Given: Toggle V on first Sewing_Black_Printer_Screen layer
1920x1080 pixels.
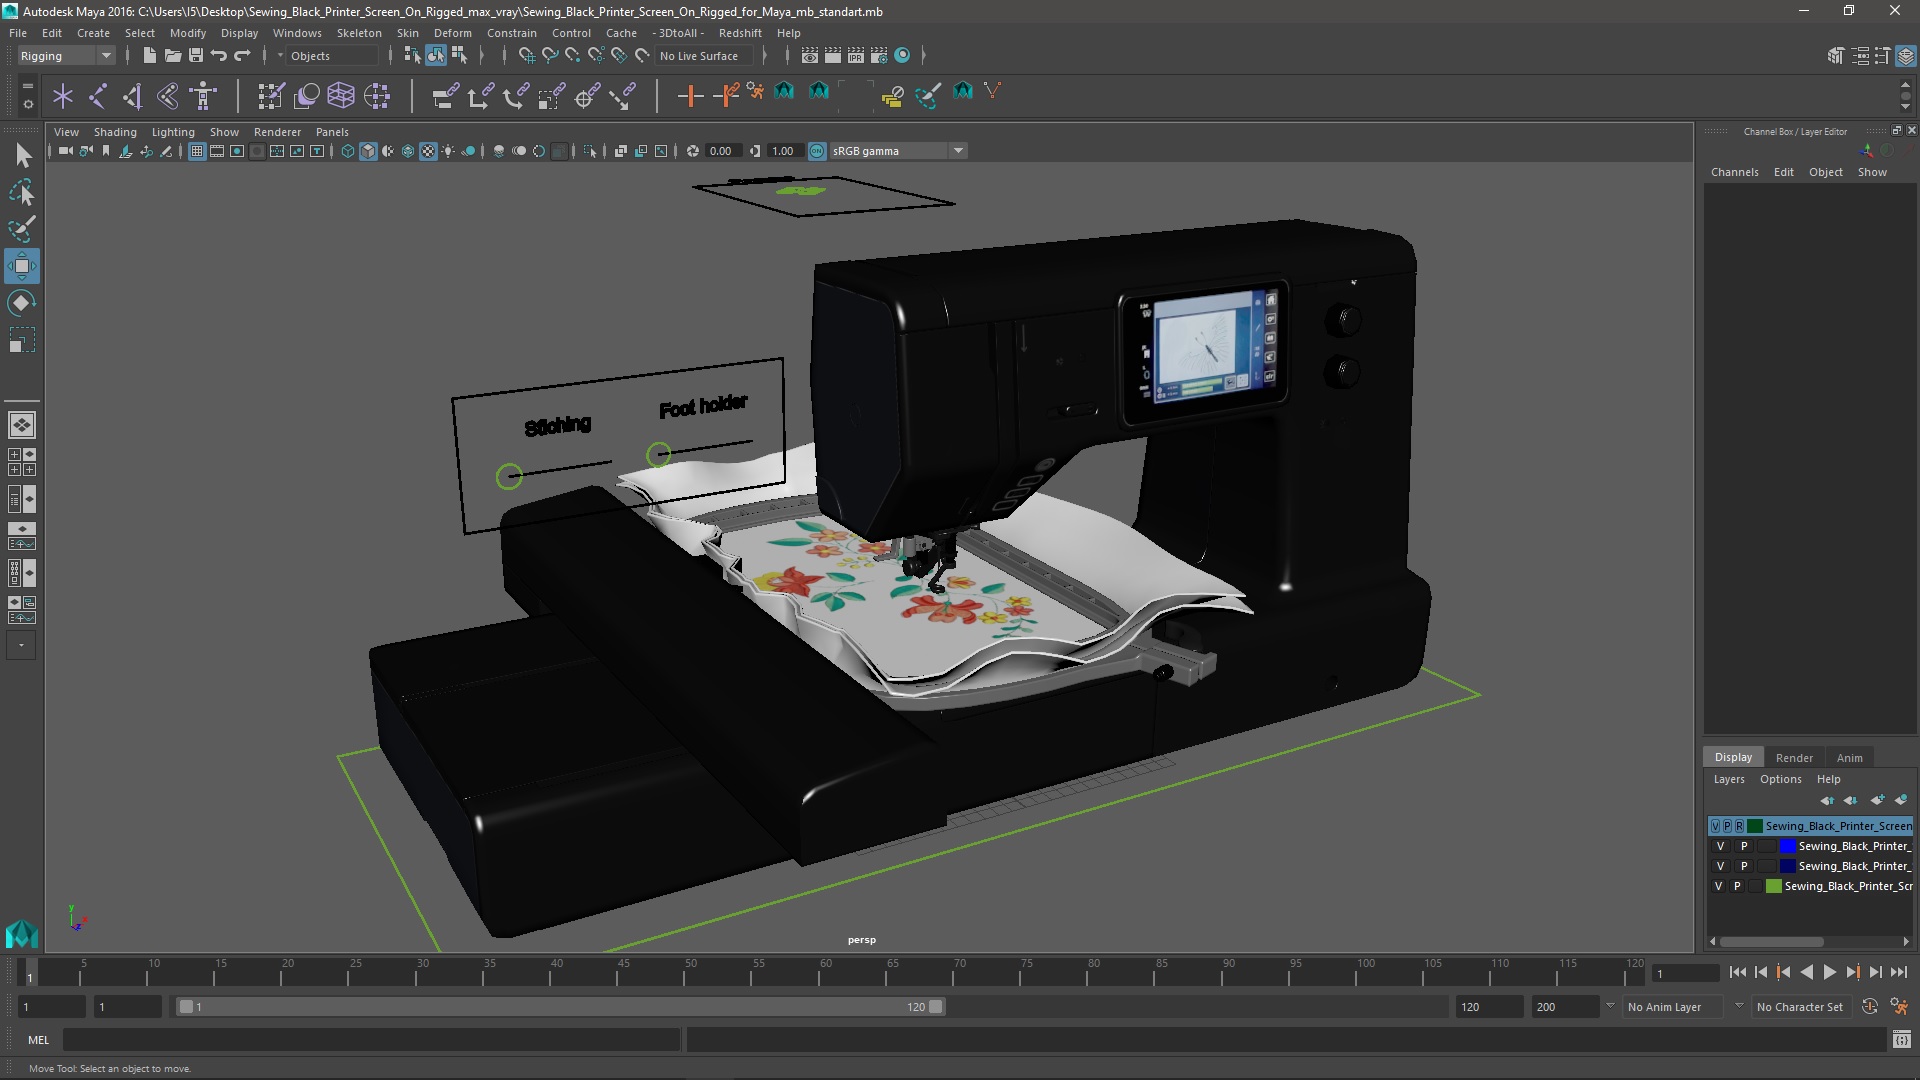Looking at the screenshot, I should [x=1716, y=826].
